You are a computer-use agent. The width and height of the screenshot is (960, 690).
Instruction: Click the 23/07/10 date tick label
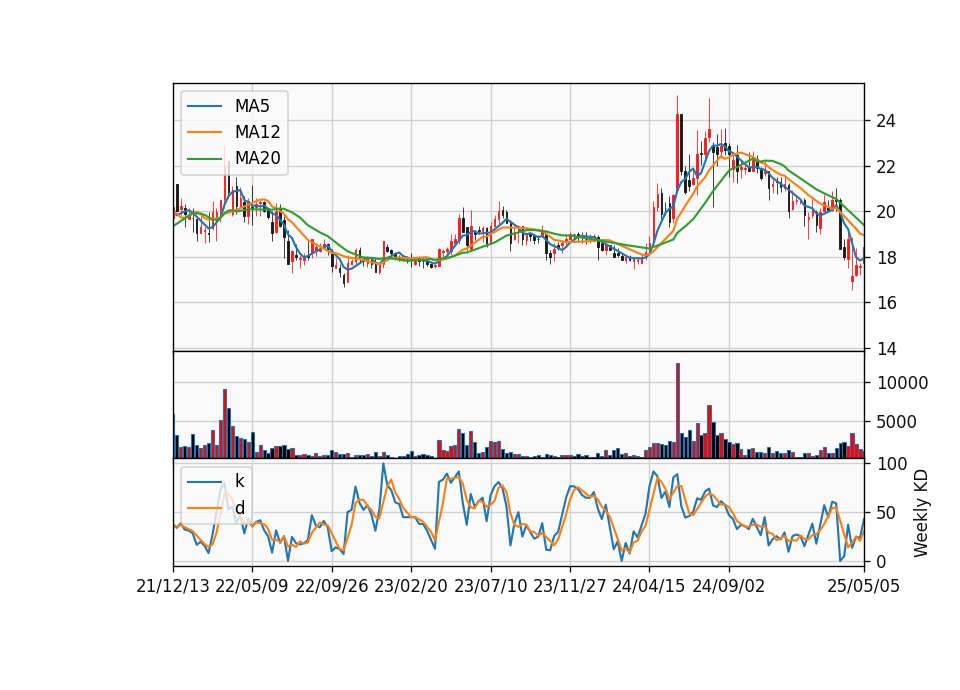click(490, 587)
